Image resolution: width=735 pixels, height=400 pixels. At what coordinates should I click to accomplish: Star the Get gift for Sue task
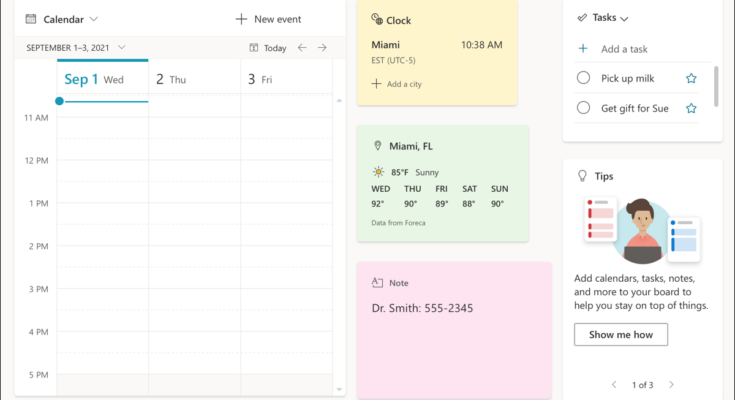(x=691, y=108)
